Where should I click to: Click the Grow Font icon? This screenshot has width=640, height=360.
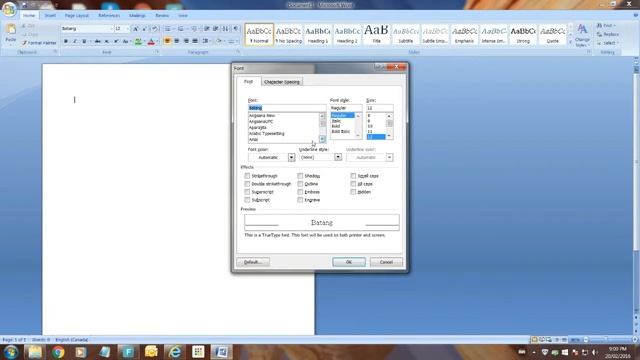pyautogui.click(x=136, y=29)
